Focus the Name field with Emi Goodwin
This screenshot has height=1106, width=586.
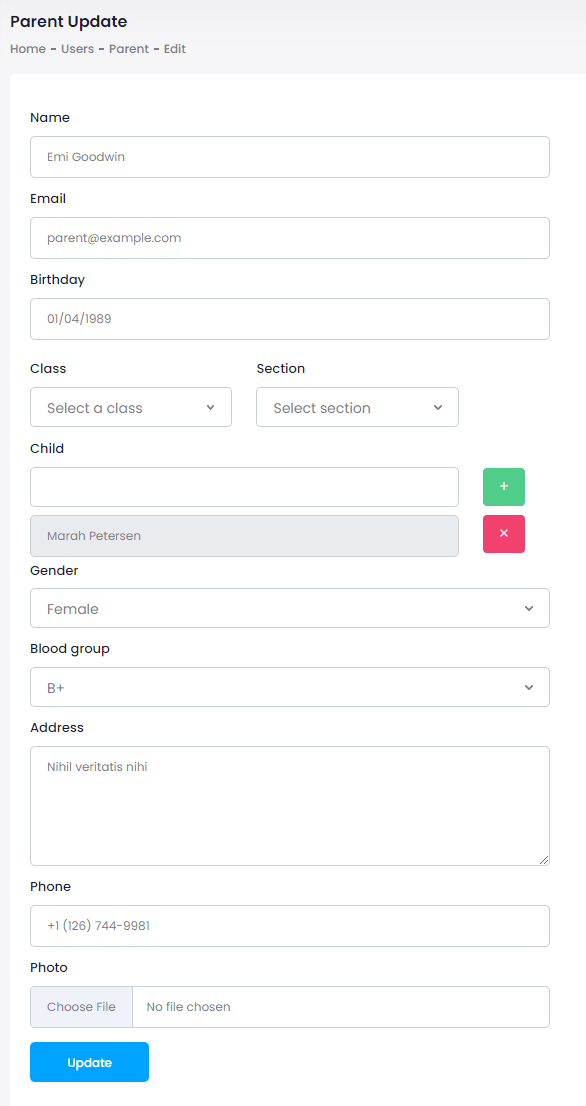290,157
